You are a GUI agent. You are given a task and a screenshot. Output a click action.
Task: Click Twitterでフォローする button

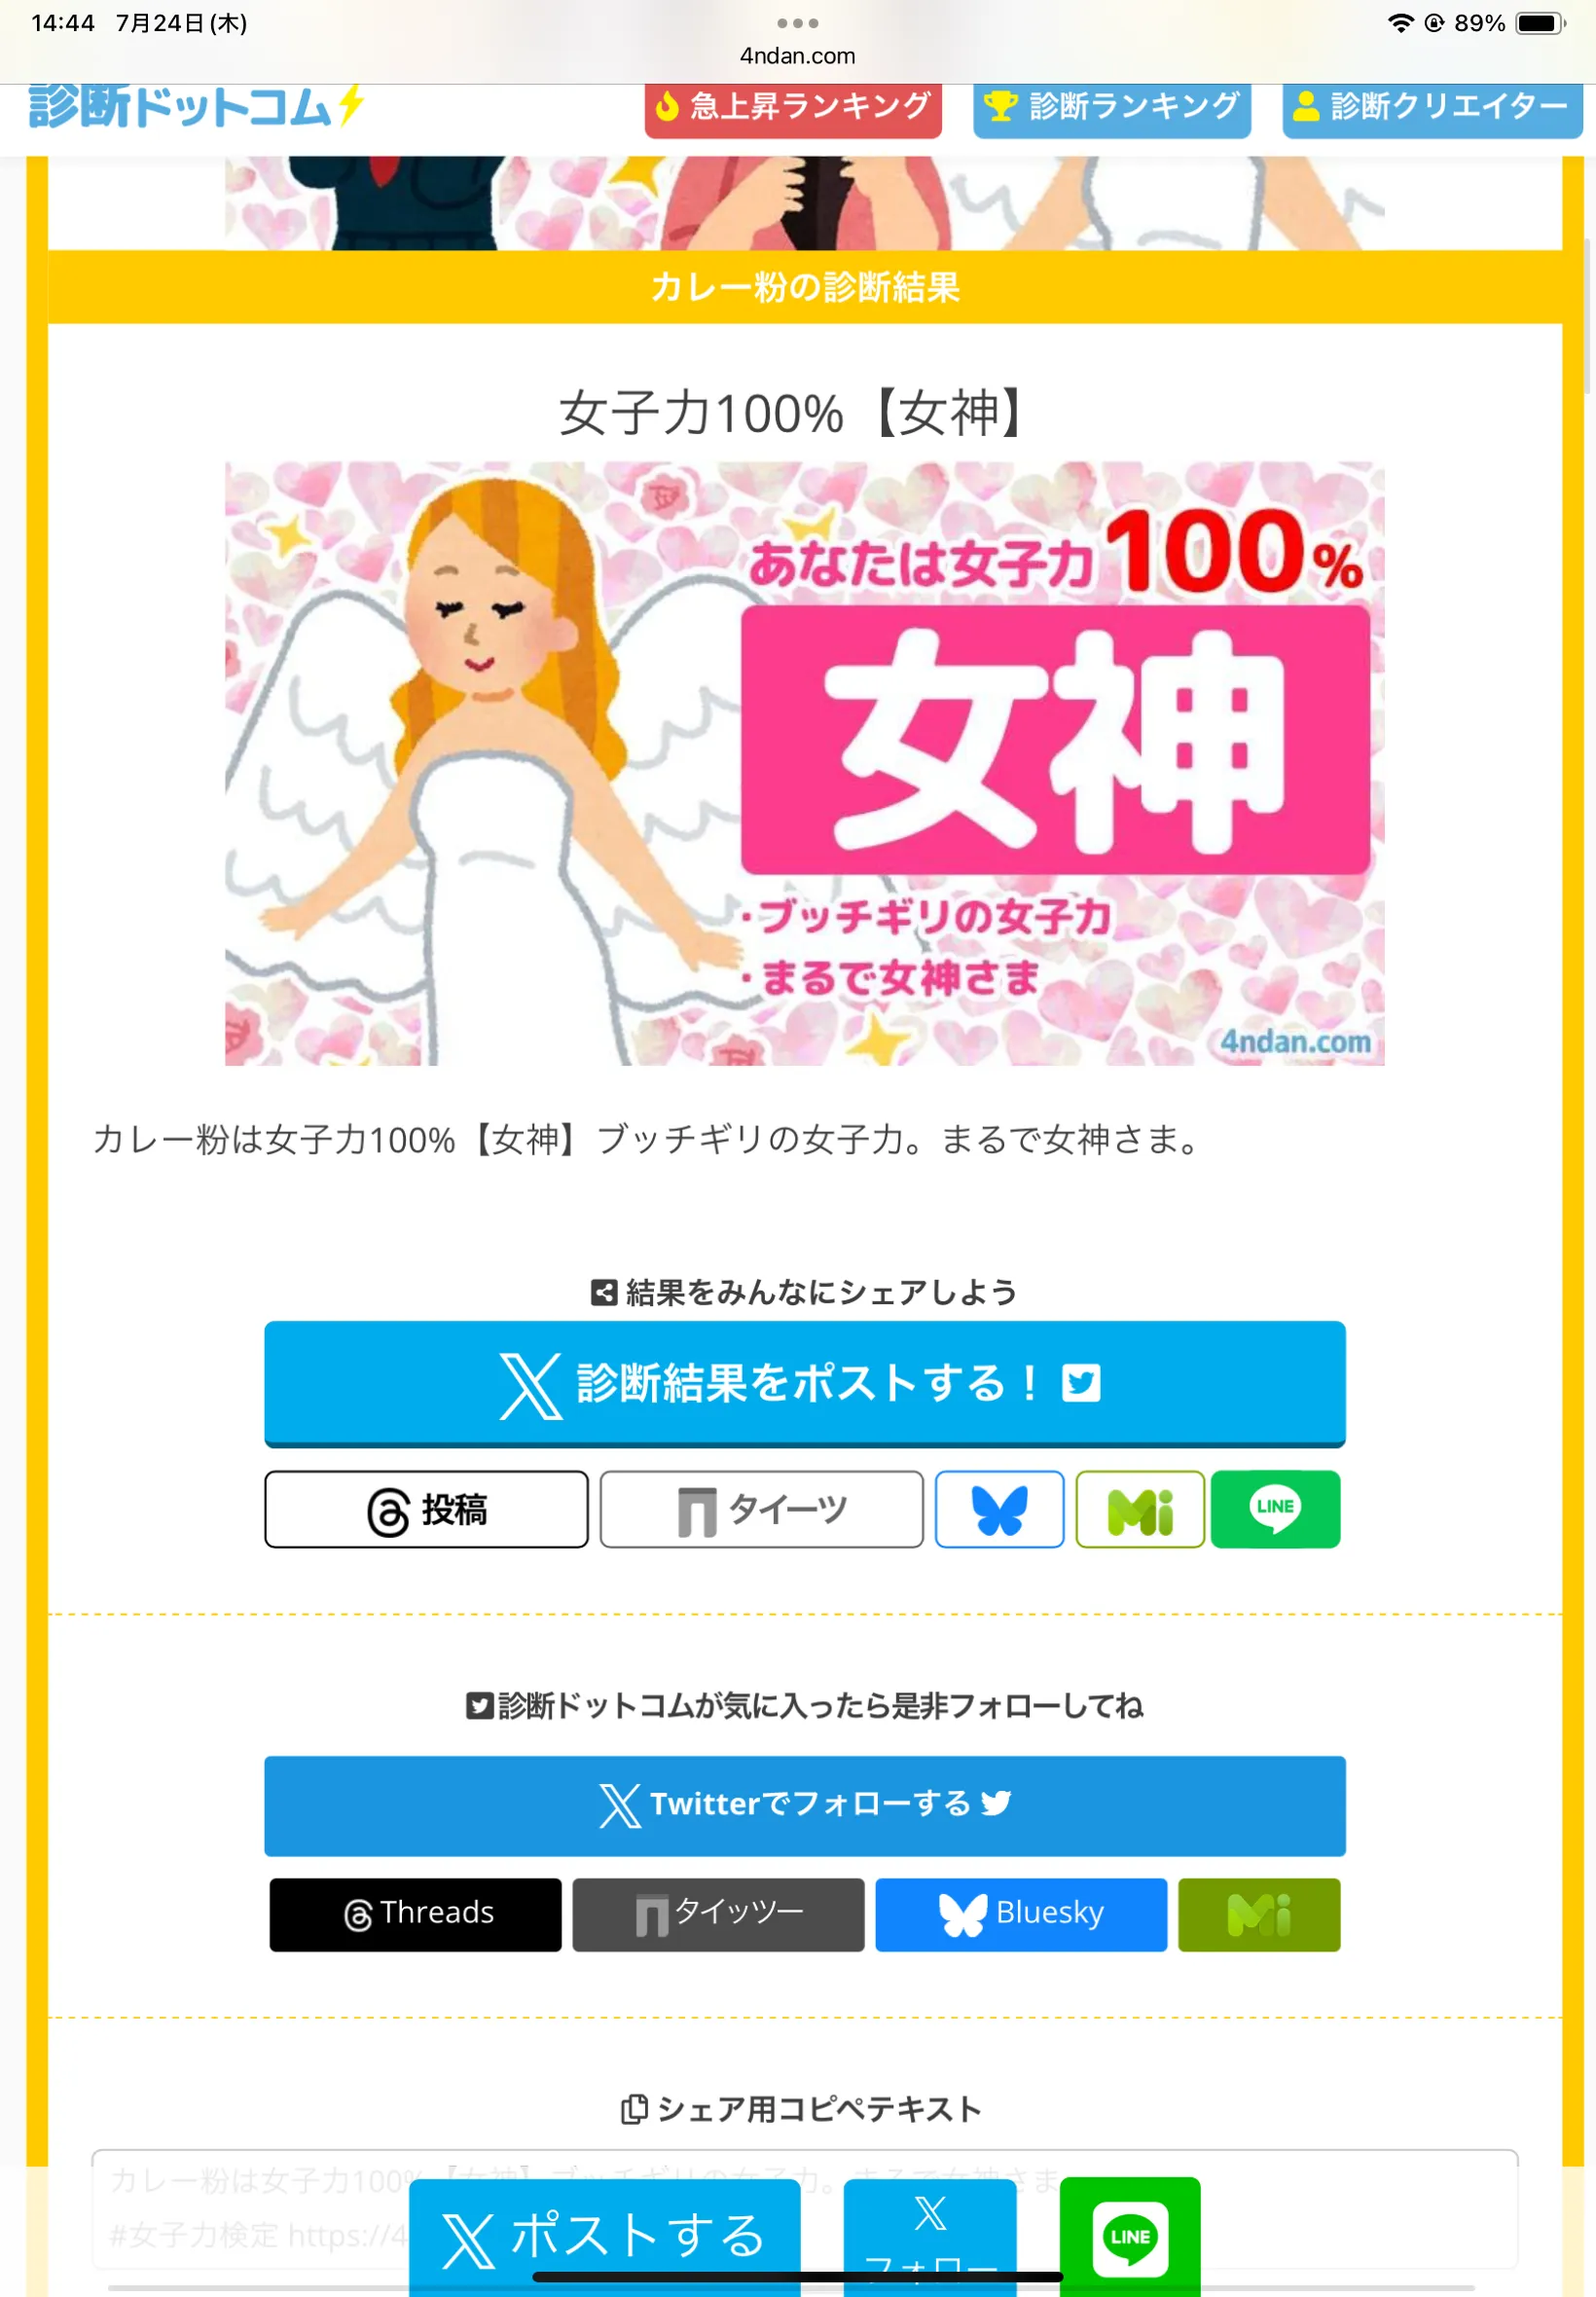pos(804,1805)
